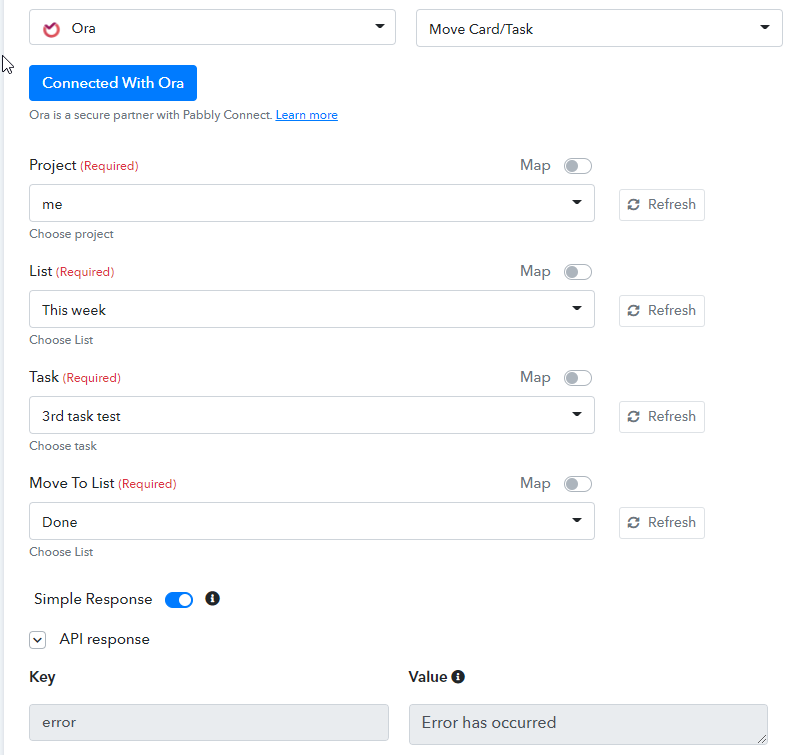Open List dropdown showing This week

312,309
